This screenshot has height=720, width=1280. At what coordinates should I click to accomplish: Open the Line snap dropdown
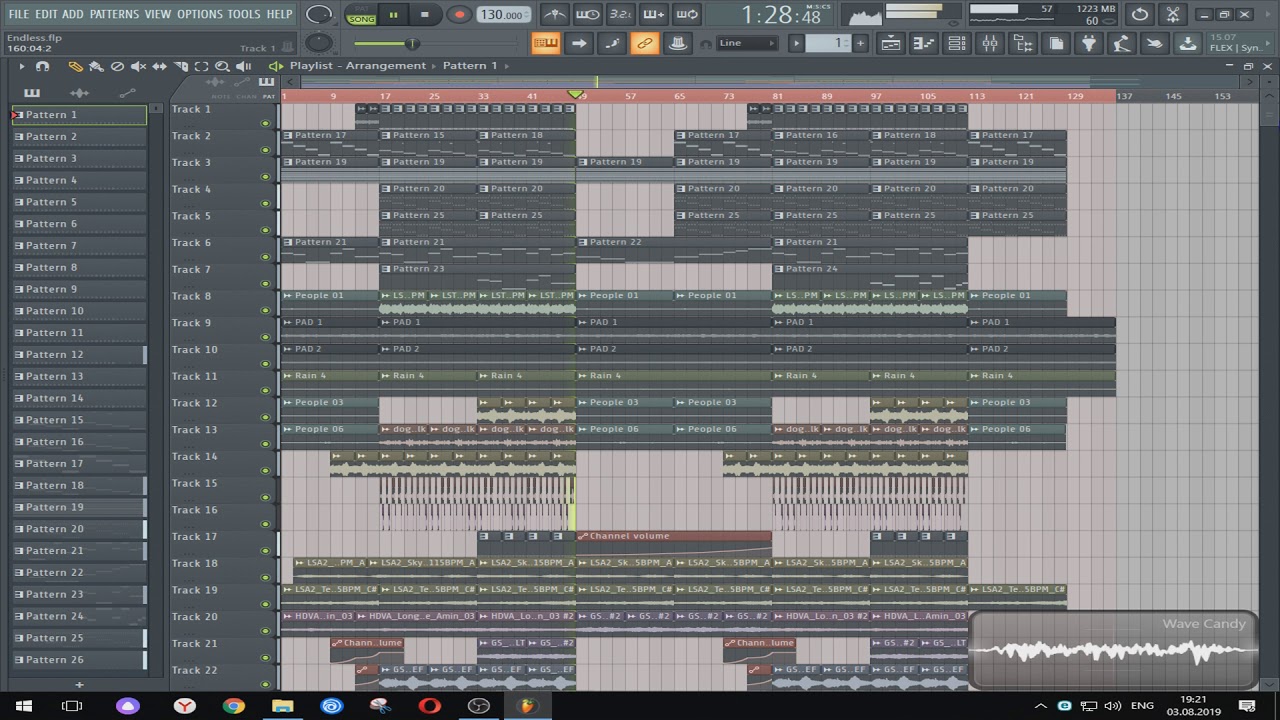747,43
